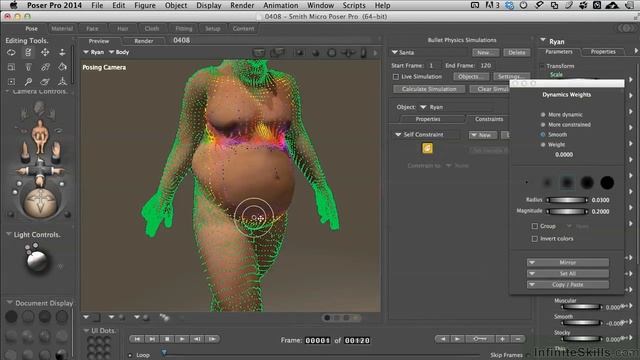Collapse the Light Controls panel

(9, 234)
